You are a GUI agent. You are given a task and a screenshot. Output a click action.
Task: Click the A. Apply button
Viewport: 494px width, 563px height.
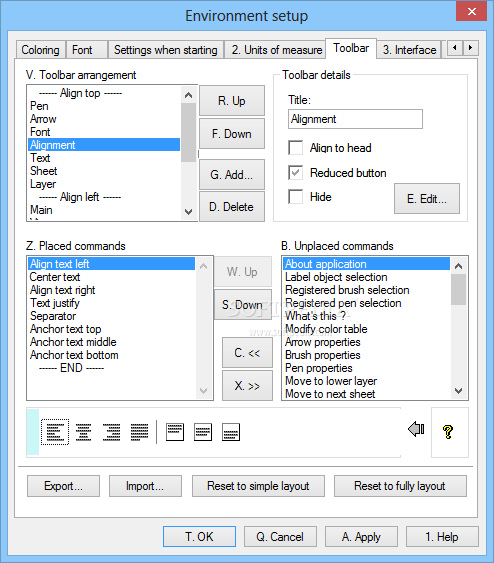[362, 536]
